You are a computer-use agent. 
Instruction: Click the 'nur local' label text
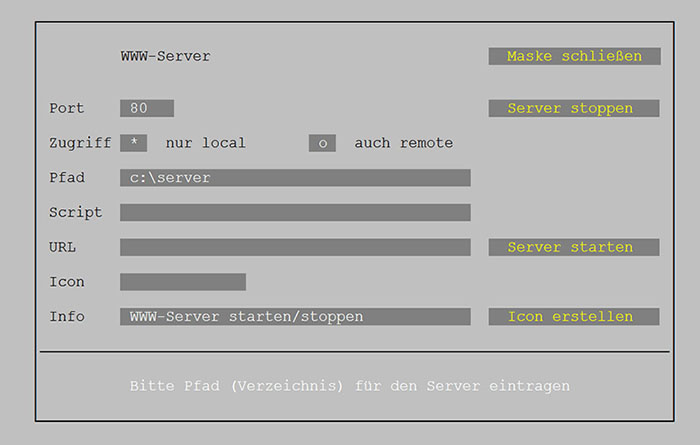coord(205,143)
